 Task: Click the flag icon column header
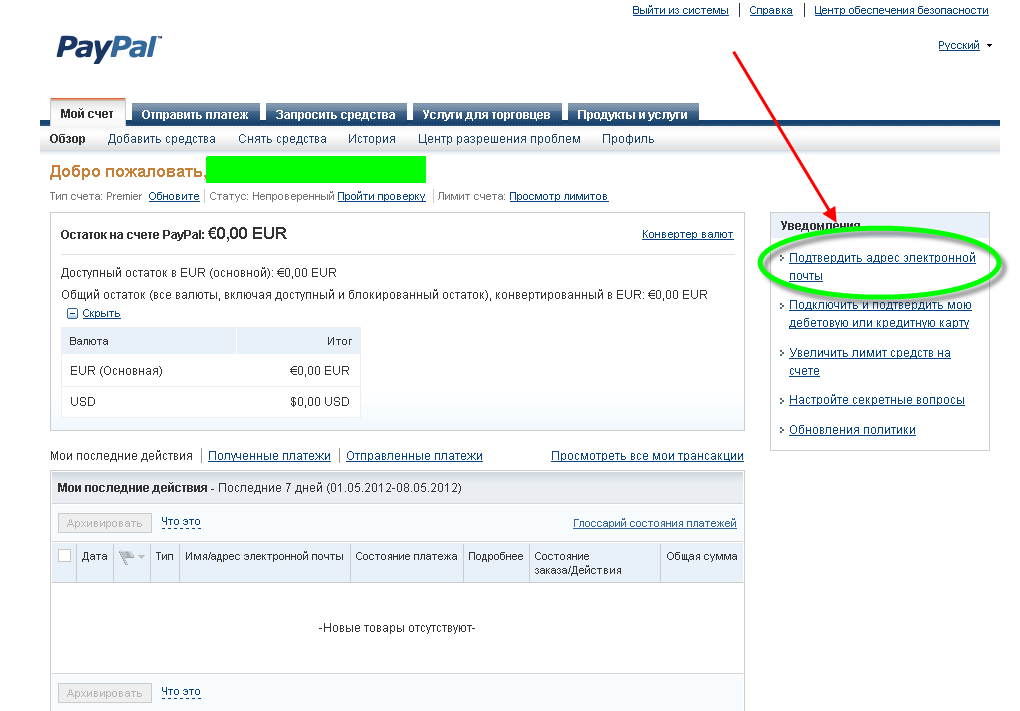click(x=126, y=556)
